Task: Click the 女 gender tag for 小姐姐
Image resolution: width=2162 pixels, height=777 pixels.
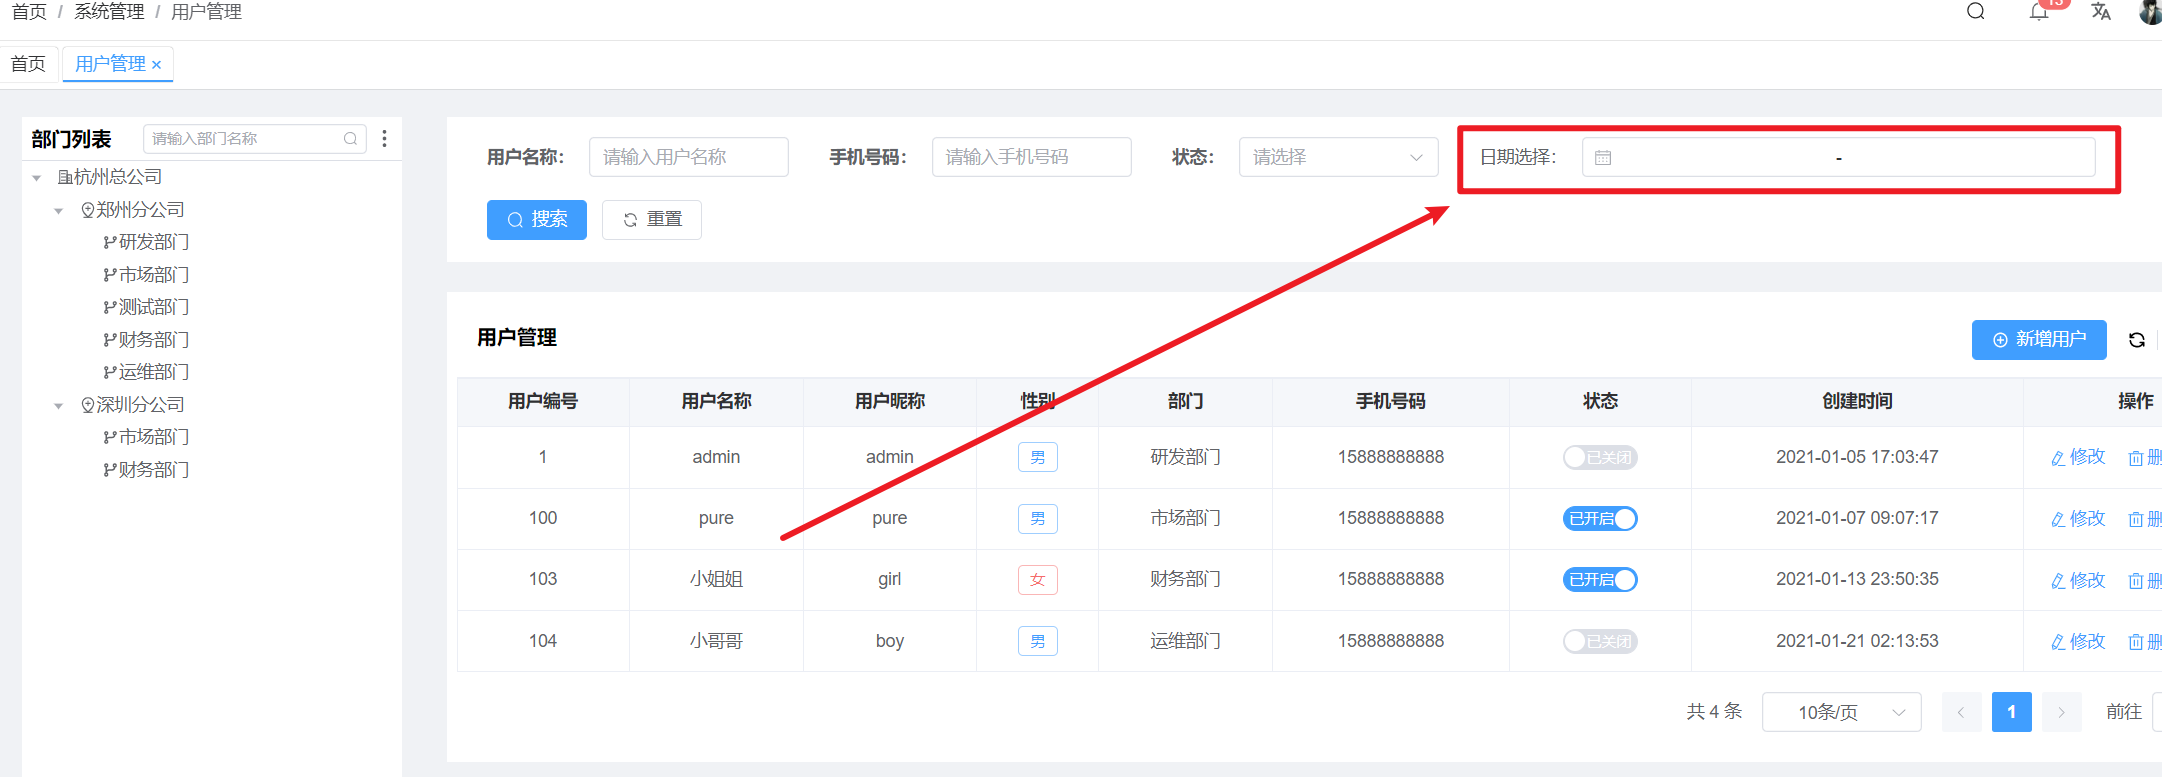Action: pos(1038,580)
